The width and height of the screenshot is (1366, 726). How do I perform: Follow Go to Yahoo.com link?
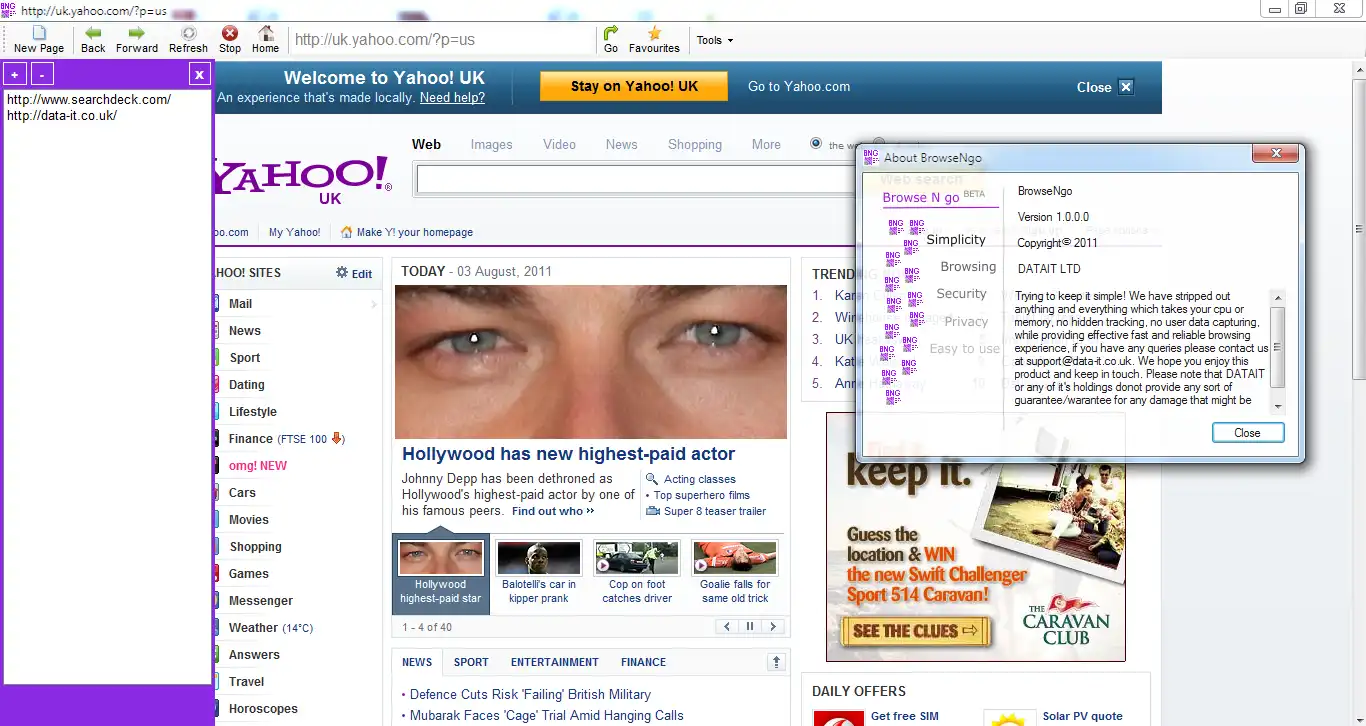(799, 87)
